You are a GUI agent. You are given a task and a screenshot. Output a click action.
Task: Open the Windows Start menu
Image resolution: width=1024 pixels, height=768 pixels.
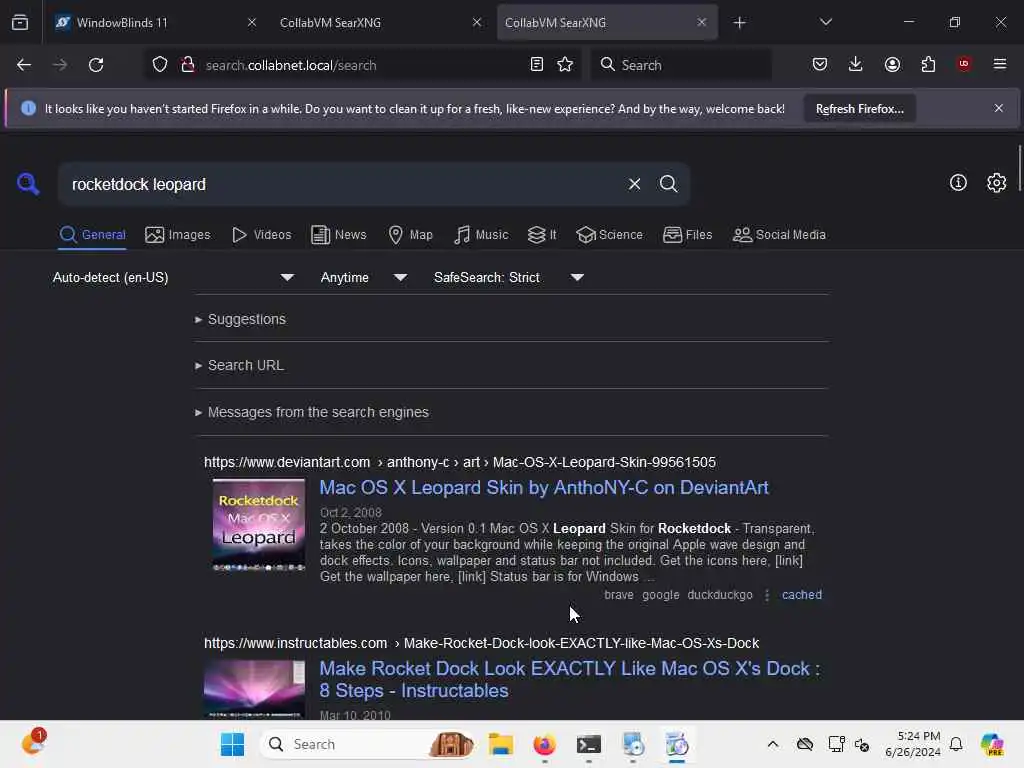click(x=232, y=744)
